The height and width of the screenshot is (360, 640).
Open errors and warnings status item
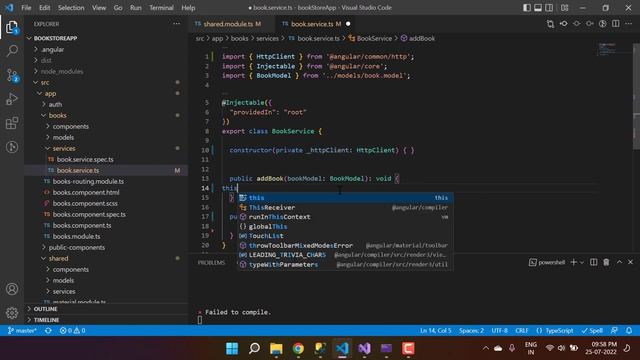click(73, 331)
